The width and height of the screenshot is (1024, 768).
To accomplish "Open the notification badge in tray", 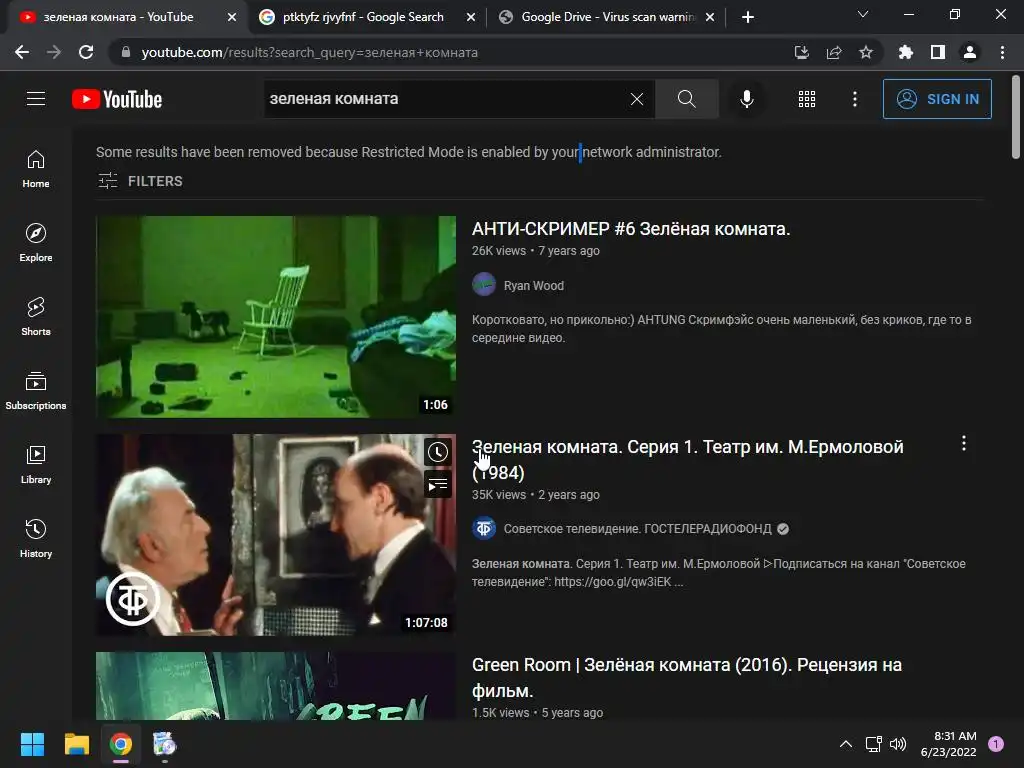I will coord(996,744).
